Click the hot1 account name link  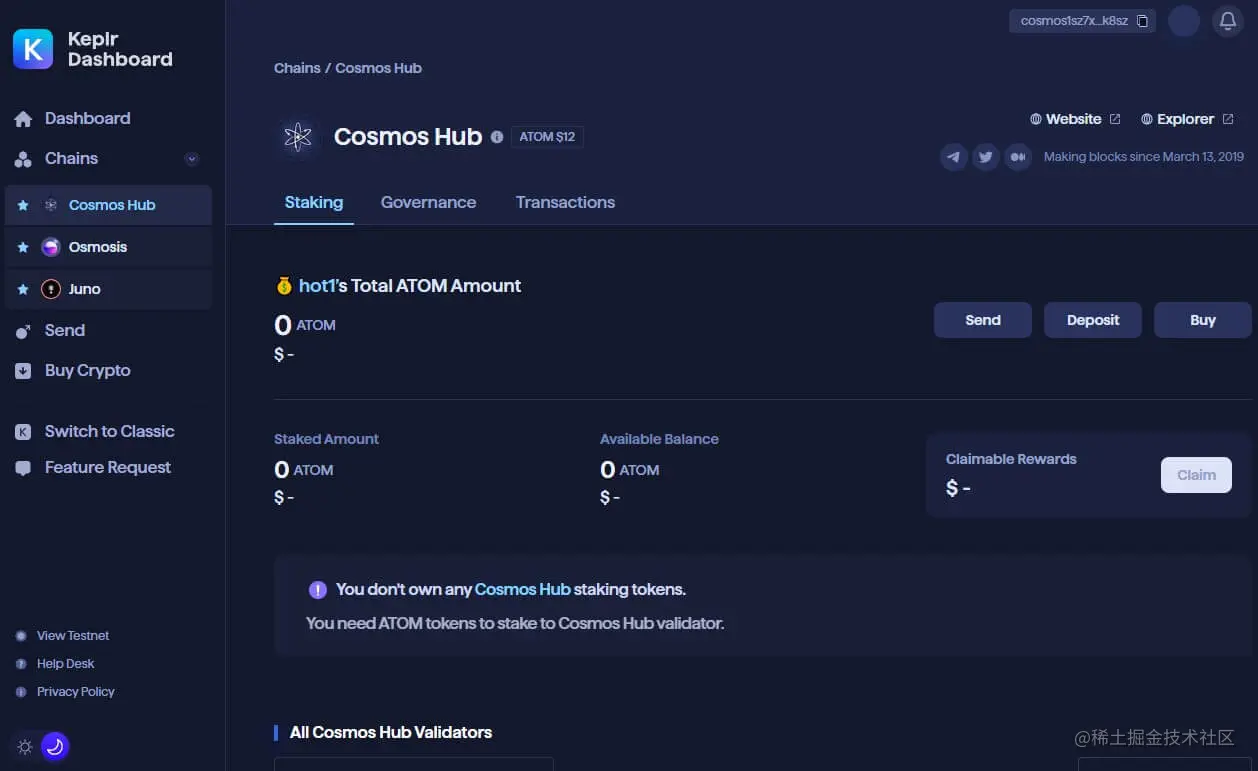tap(317, 286)
